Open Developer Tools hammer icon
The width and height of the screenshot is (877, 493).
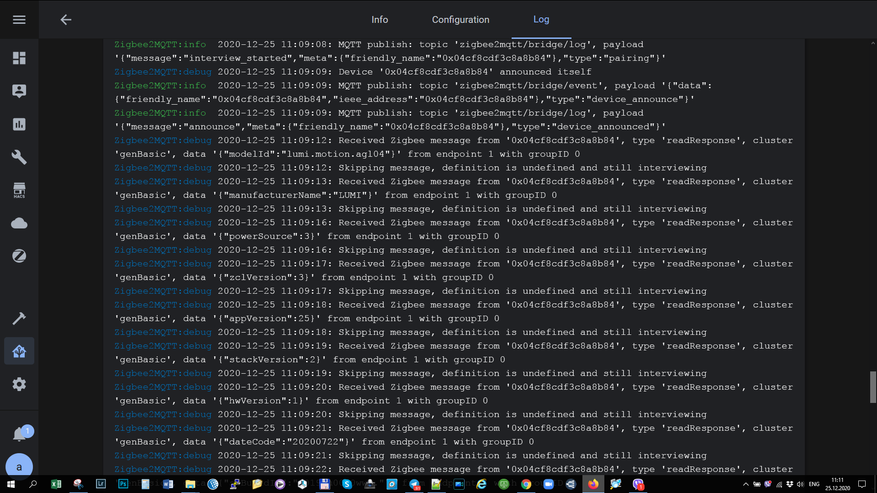[x=19, y=318]
